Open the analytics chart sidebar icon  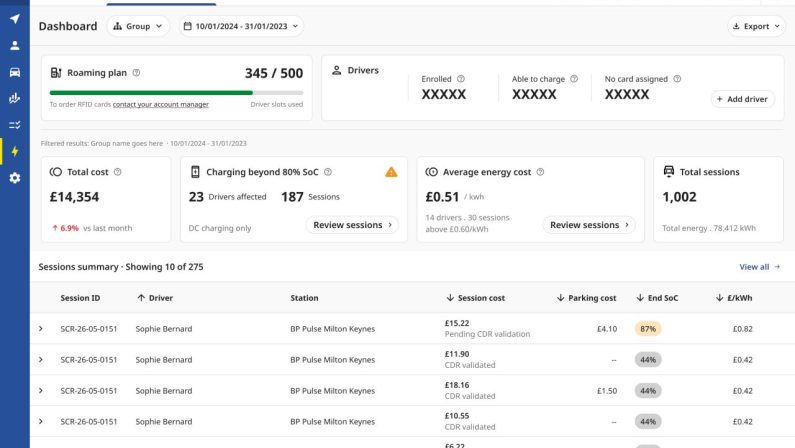coord(15,98)
